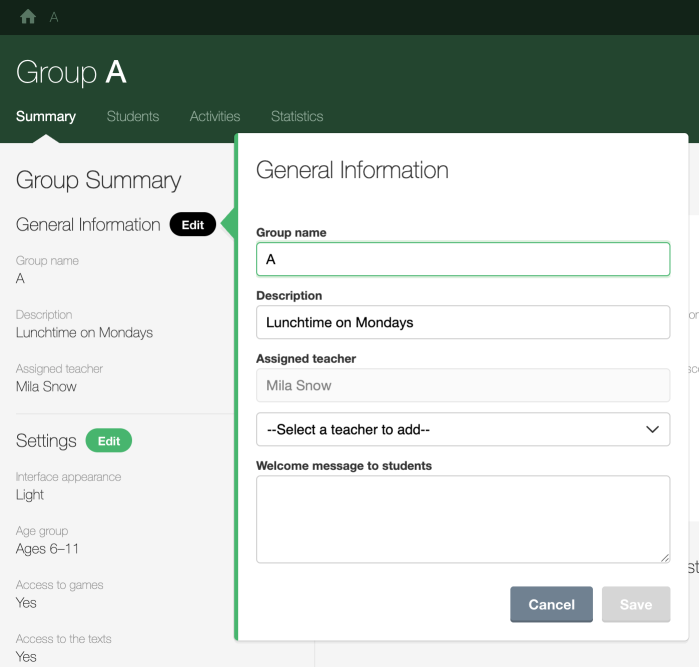The height and width of the screenshot is (667, 699).
Task: Click the Group name label in dialog
Action: pos(291,233)
